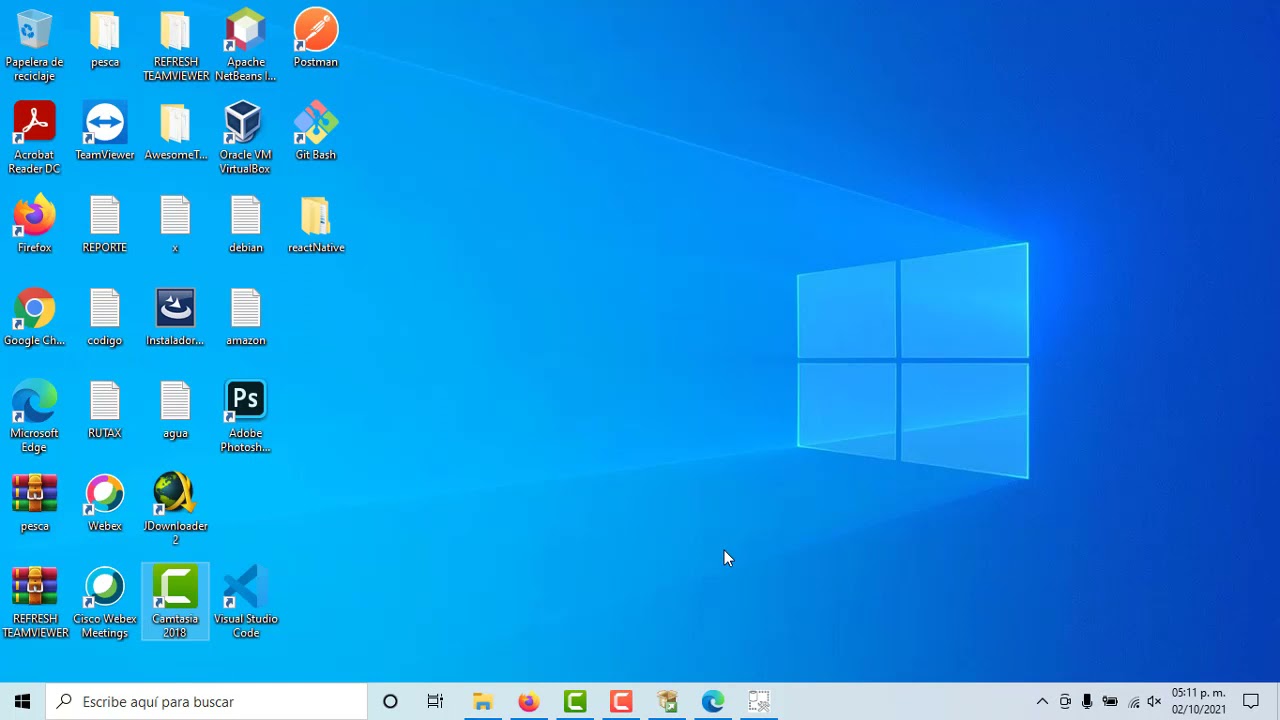This screenshot has width=1280, height=720.
Task: Open the Papelera de reciclaje desktop icon
Action: 34,46
